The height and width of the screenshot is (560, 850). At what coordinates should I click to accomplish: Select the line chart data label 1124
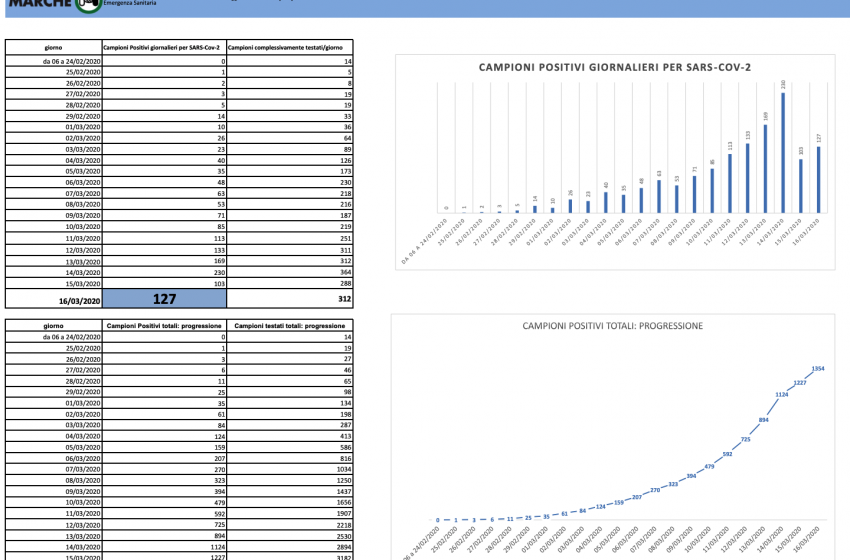coord(782,395)
